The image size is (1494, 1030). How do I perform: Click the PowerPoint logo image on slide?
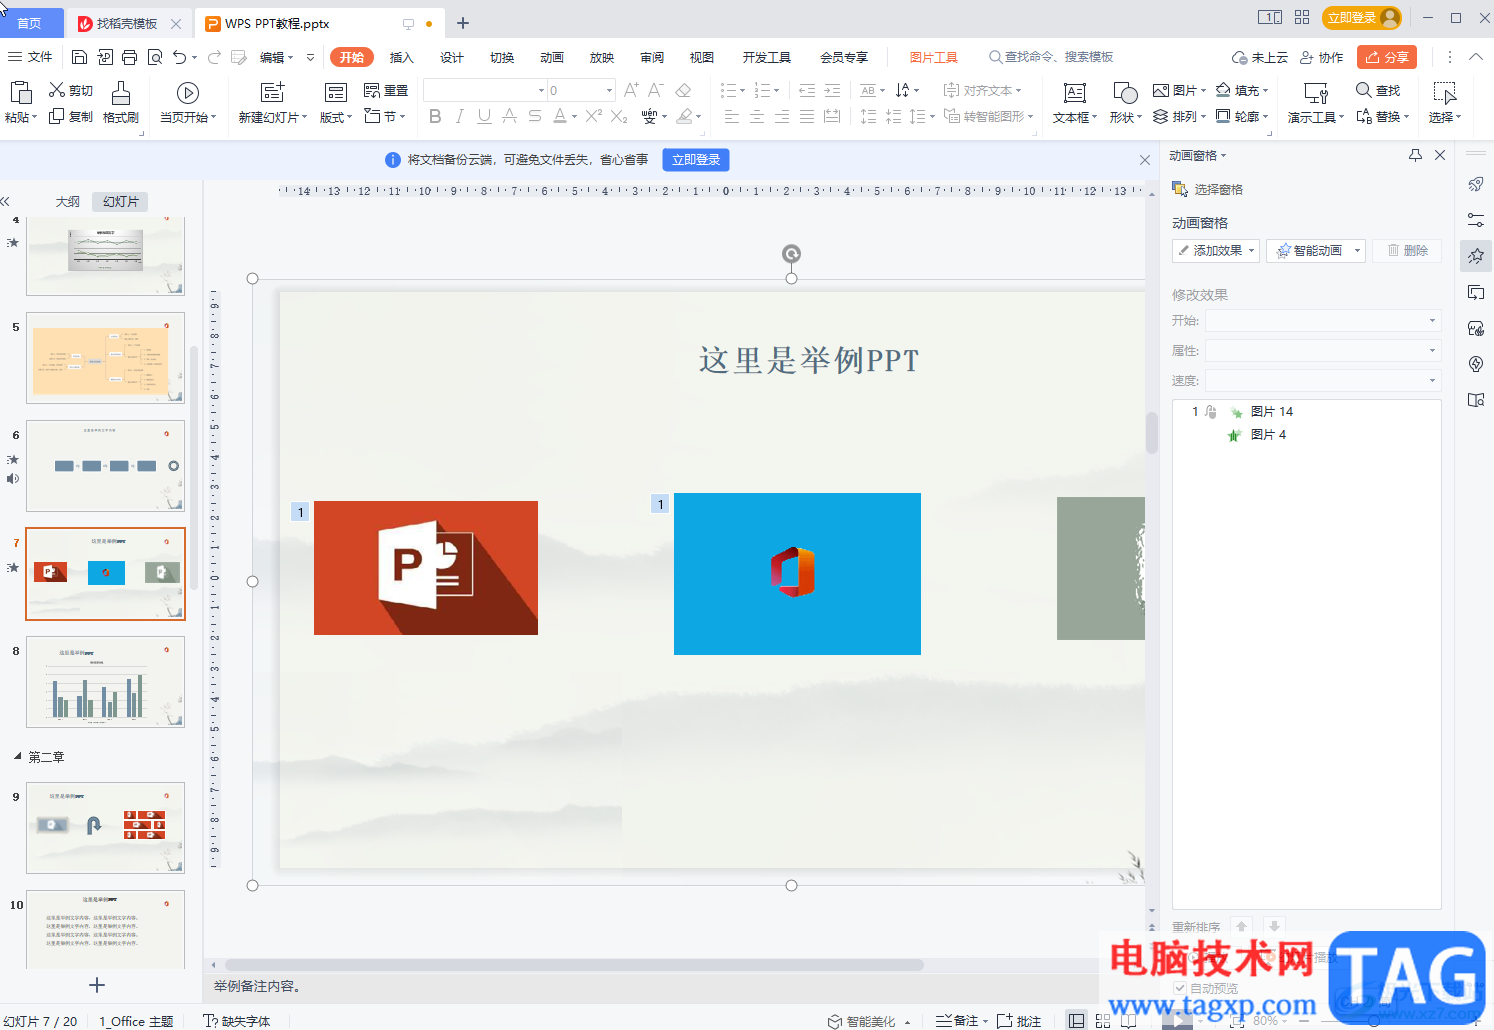(x=426, y=568)
